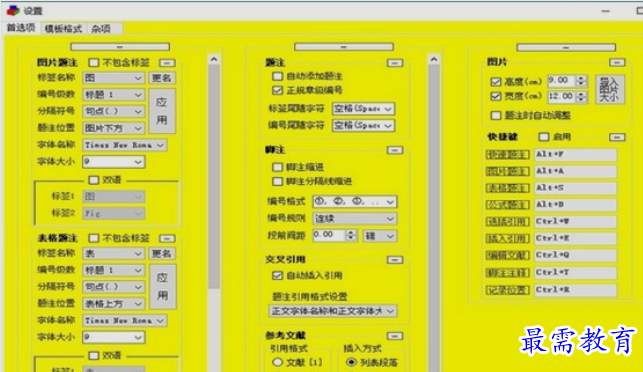This screenshot has width=643, height=372.
Task: Open 题注位置 dropdown showing 图片下方
Action: coord(114,128)
